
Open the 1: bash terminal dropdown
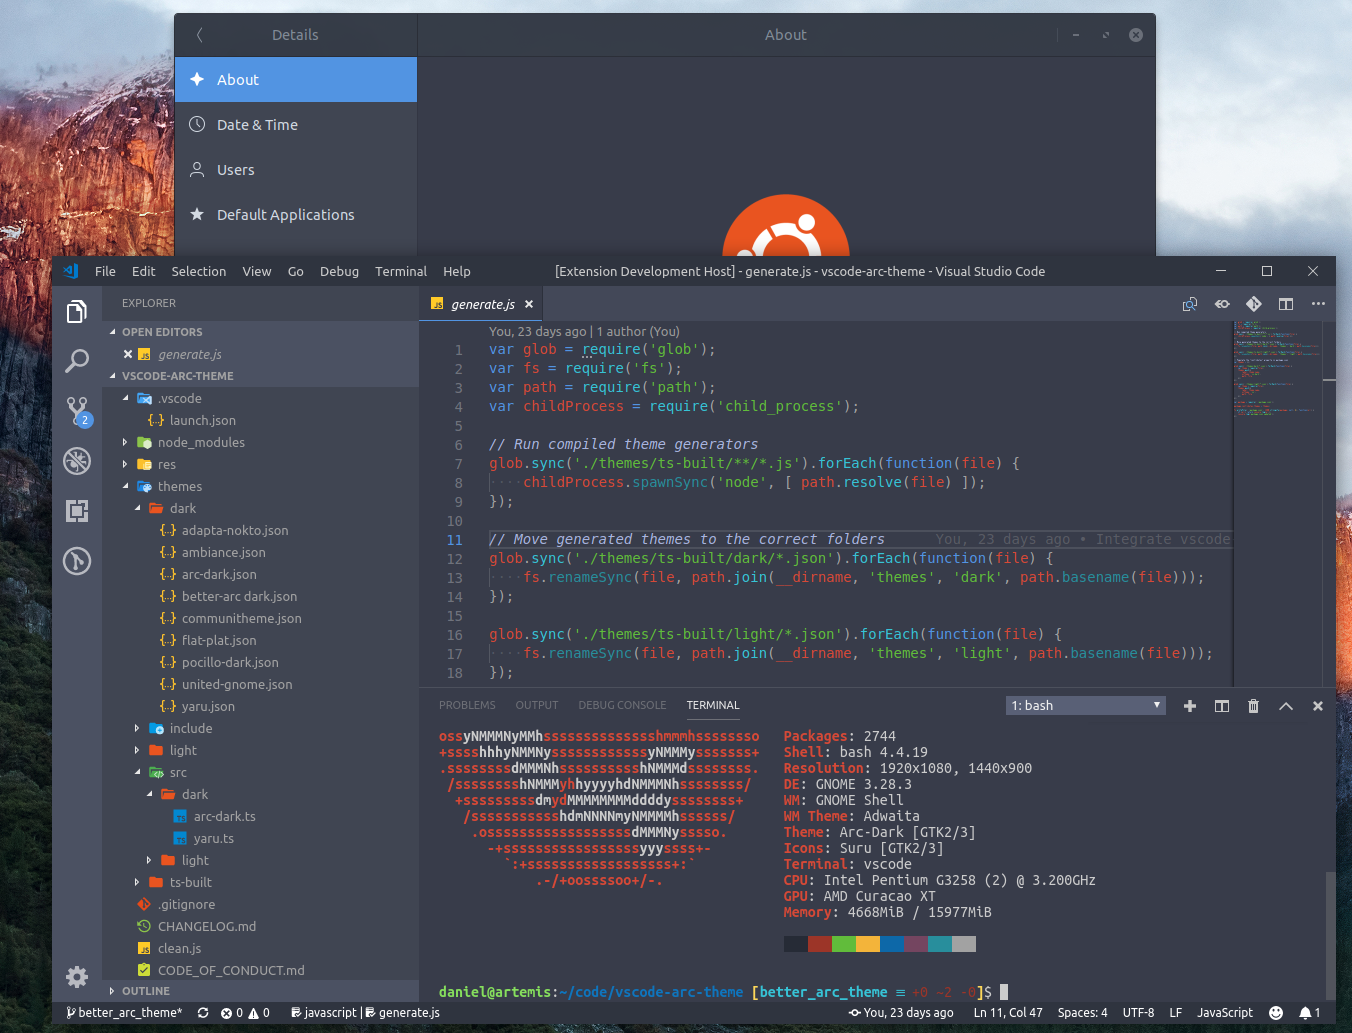click(x=1086, y=706)
